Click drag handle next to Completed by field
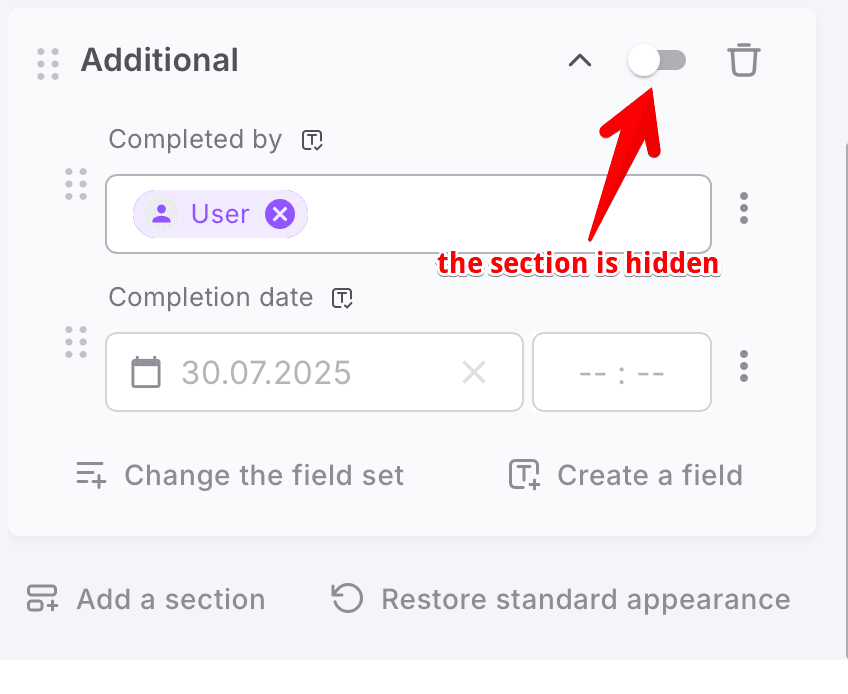Screen dimensions: 848x694 pyautogui.click(x=76, y=184)
